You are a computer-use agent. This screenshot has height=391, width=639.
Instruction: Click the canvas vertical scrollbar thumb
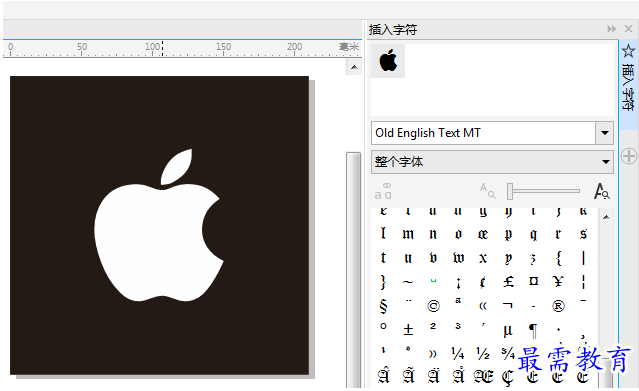[353, 269]
